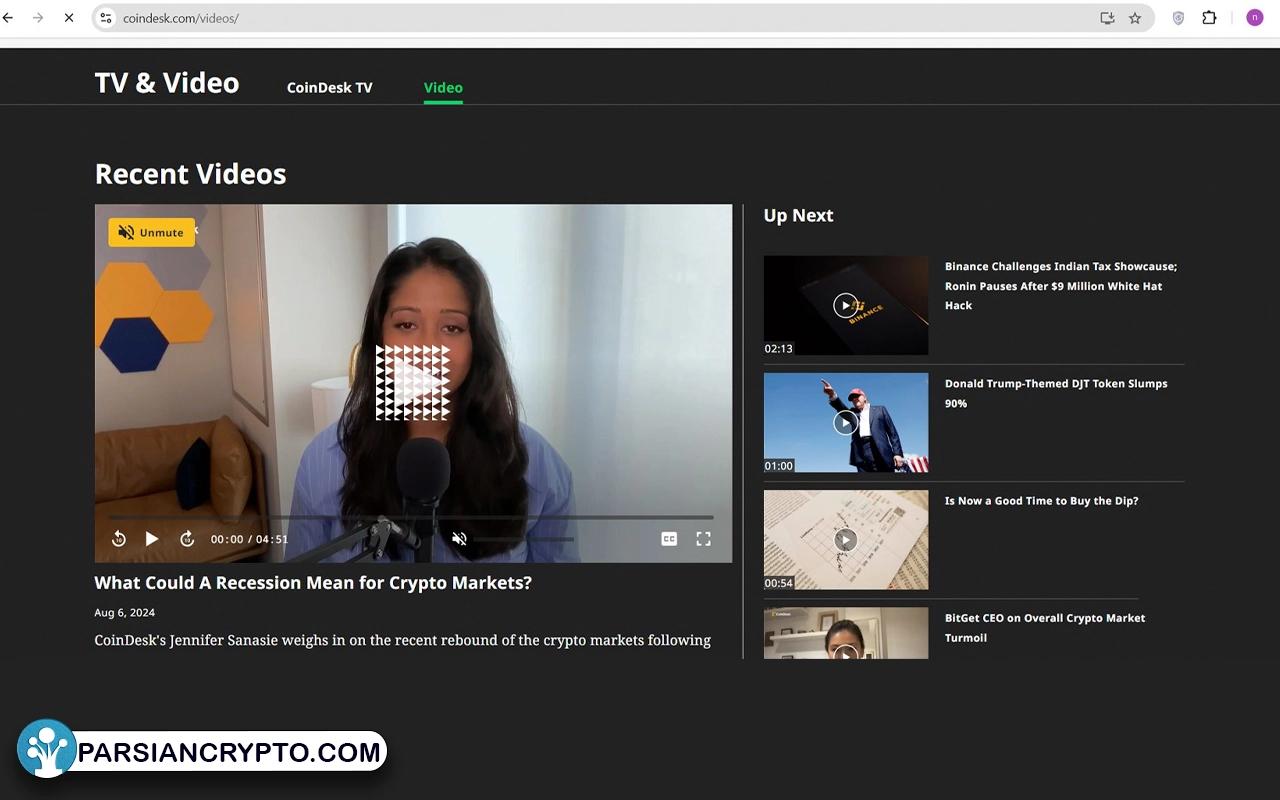Screen dimensions: 1280x800
Task: Skip forward 10 seconds in the player
Action: [x=187, y=539]
